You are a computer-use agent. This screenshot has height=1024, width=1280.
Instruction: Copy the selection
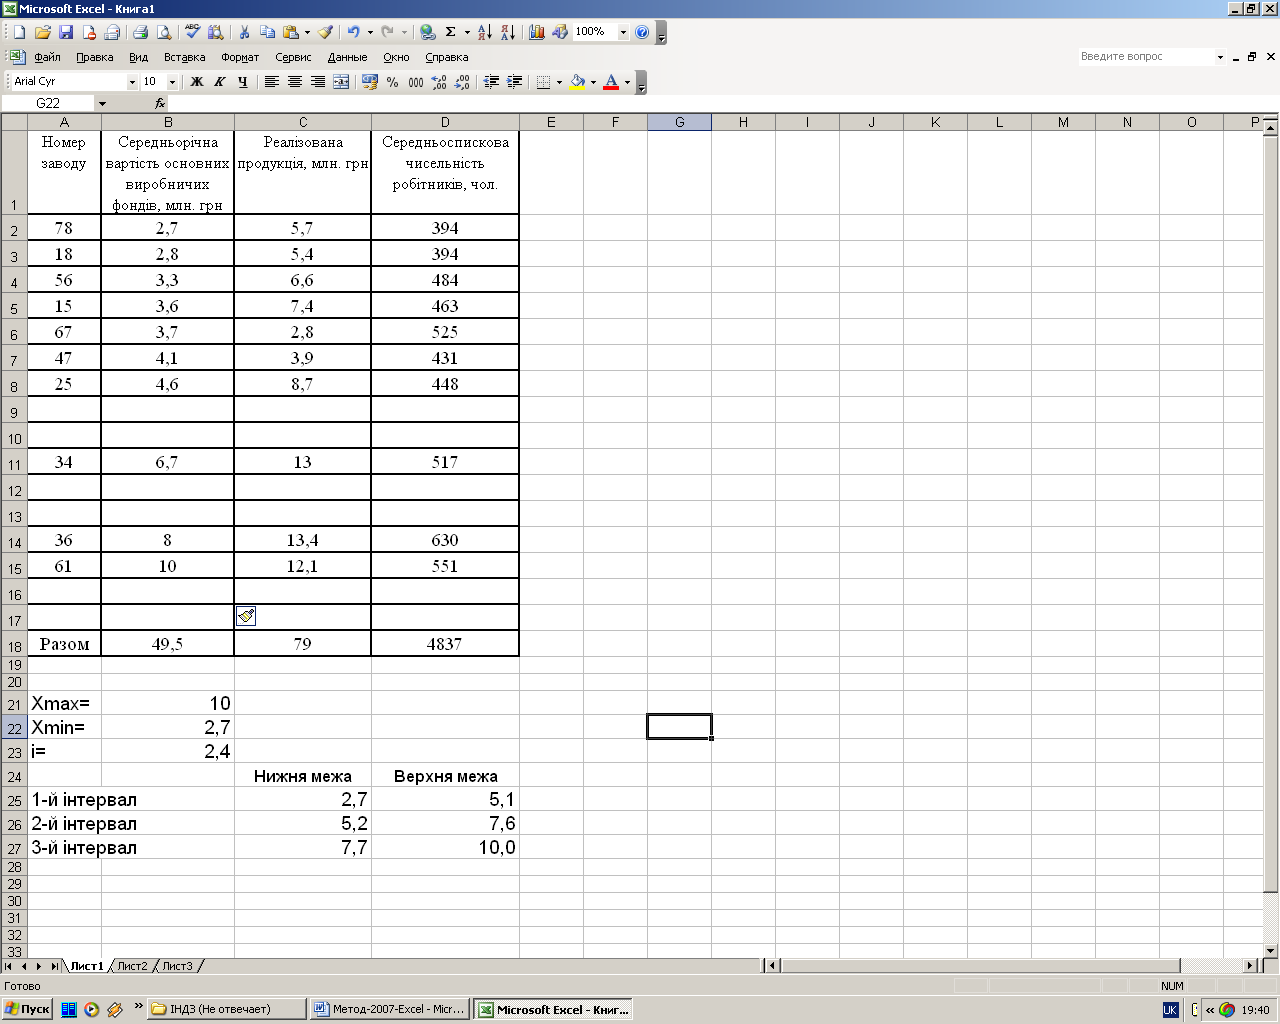(x=267, y=32)
